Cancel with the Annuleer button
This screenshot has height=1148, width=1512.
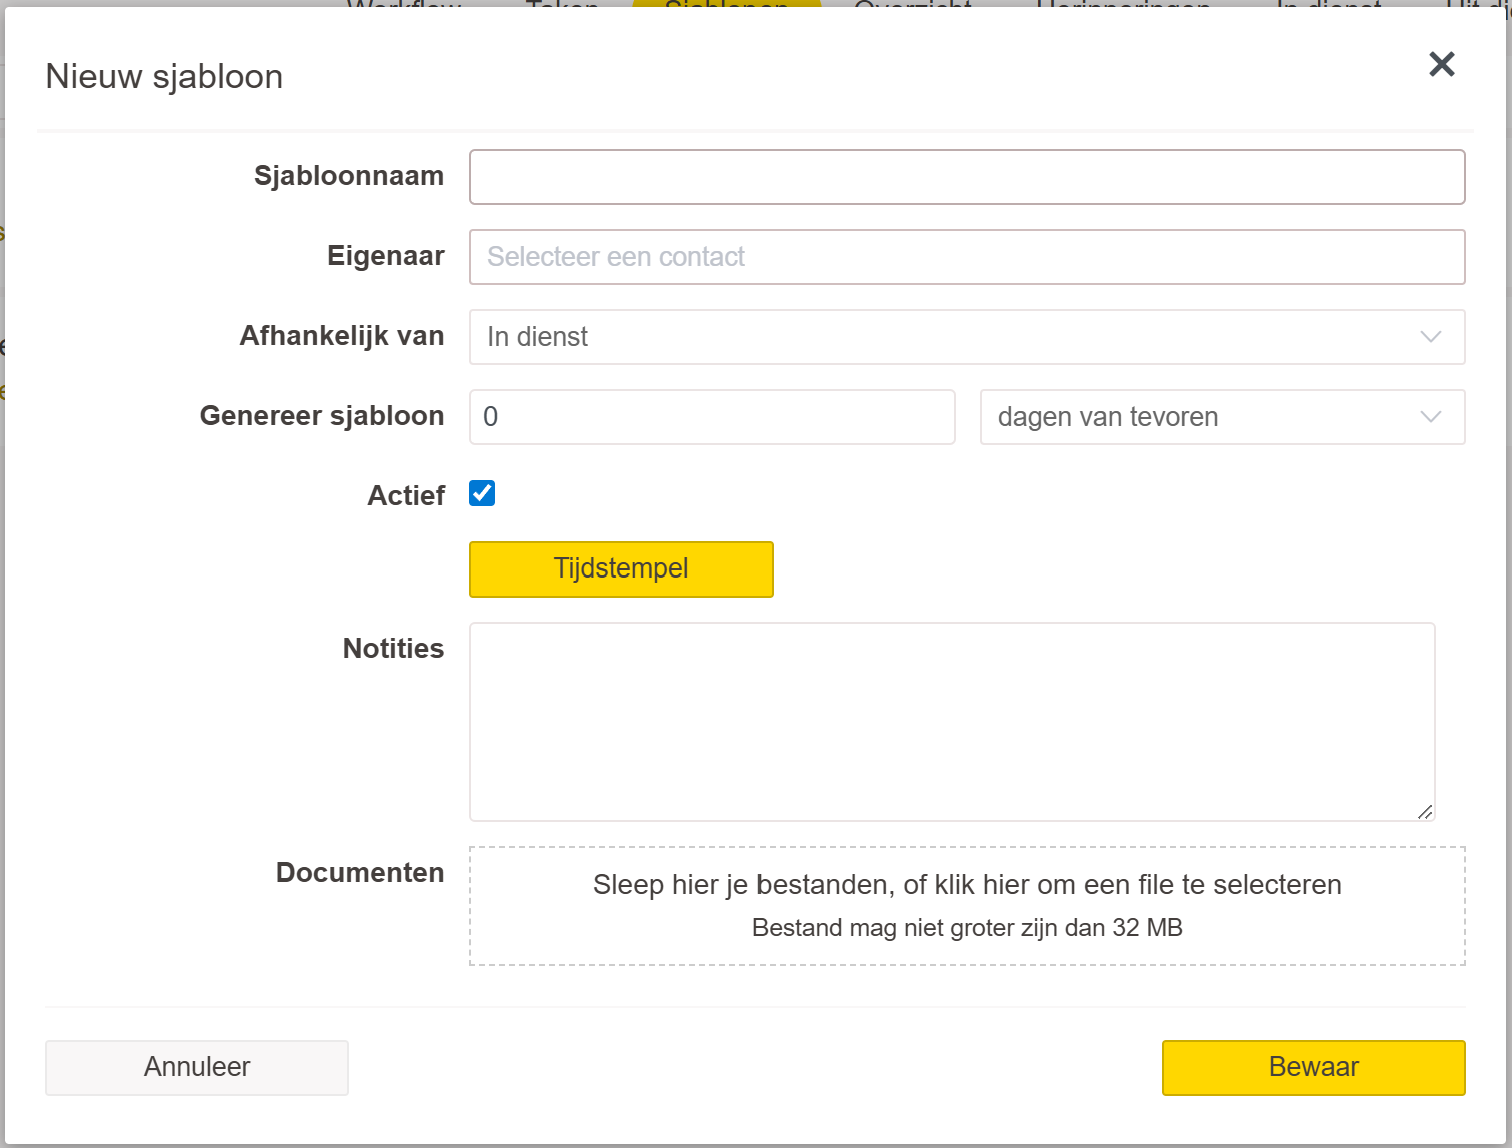(x=196, y=1067)
